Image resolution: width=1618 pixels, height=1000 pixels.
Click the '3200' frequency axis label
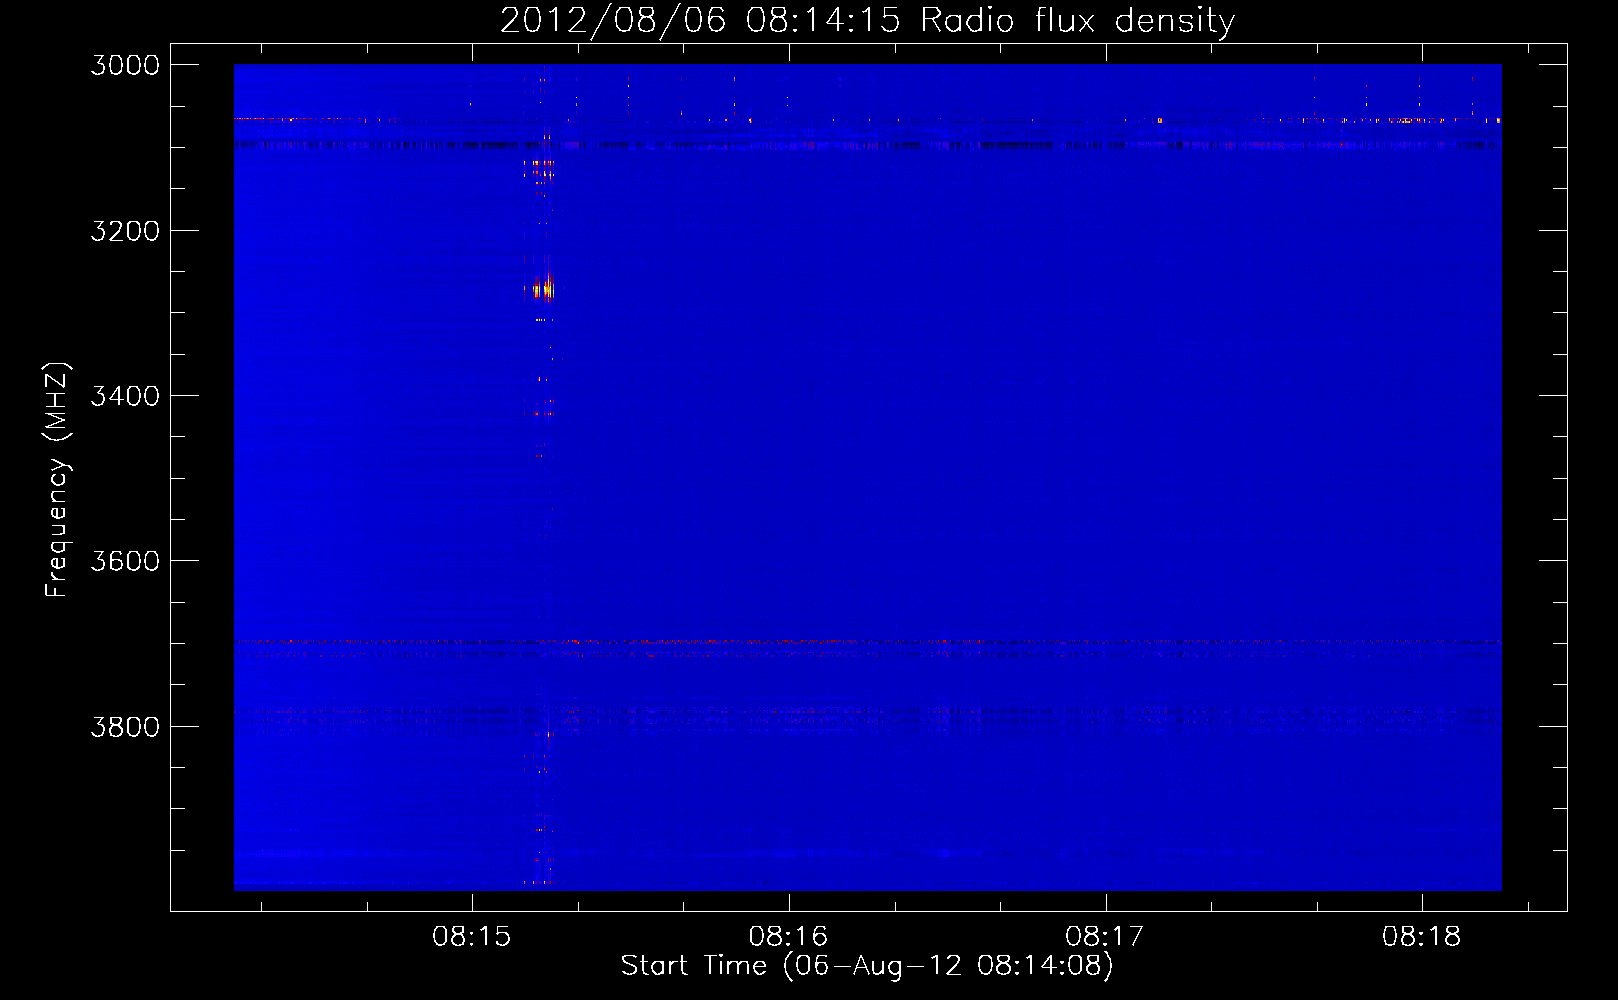coord(125,231)
